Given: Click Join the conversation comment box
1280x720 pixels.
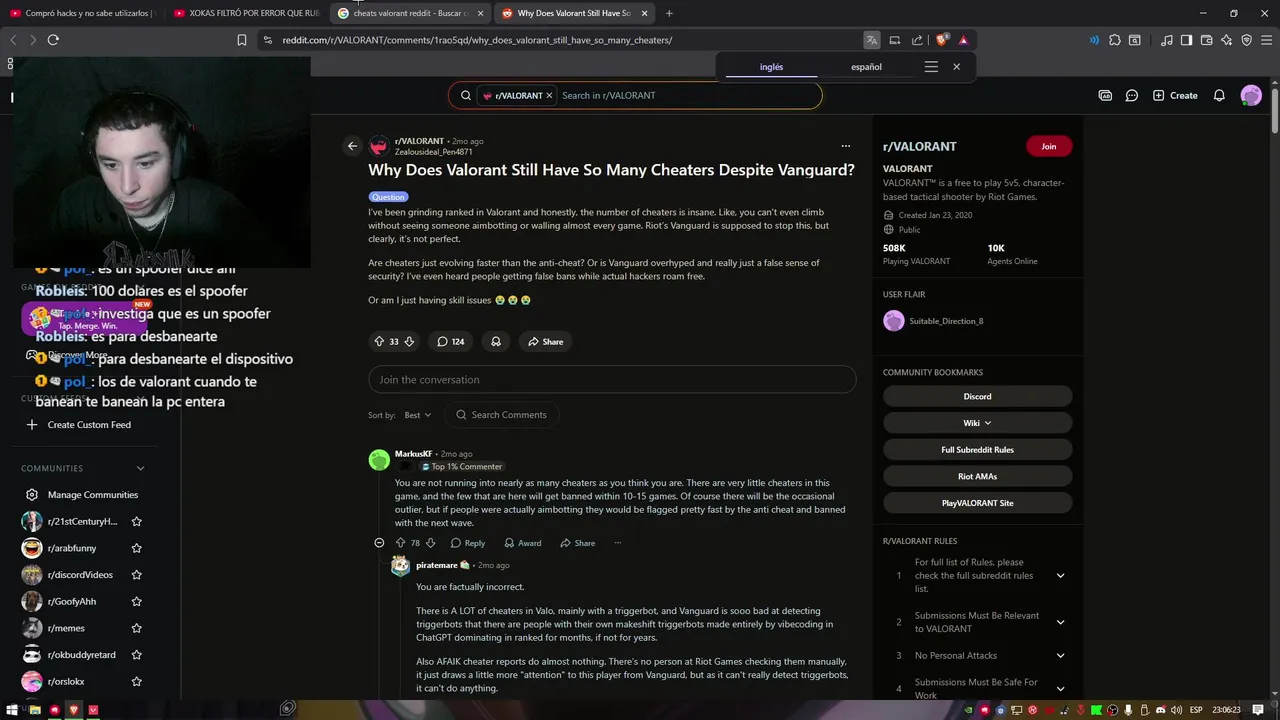Looking at the screenshot, I should coord(612,380).
